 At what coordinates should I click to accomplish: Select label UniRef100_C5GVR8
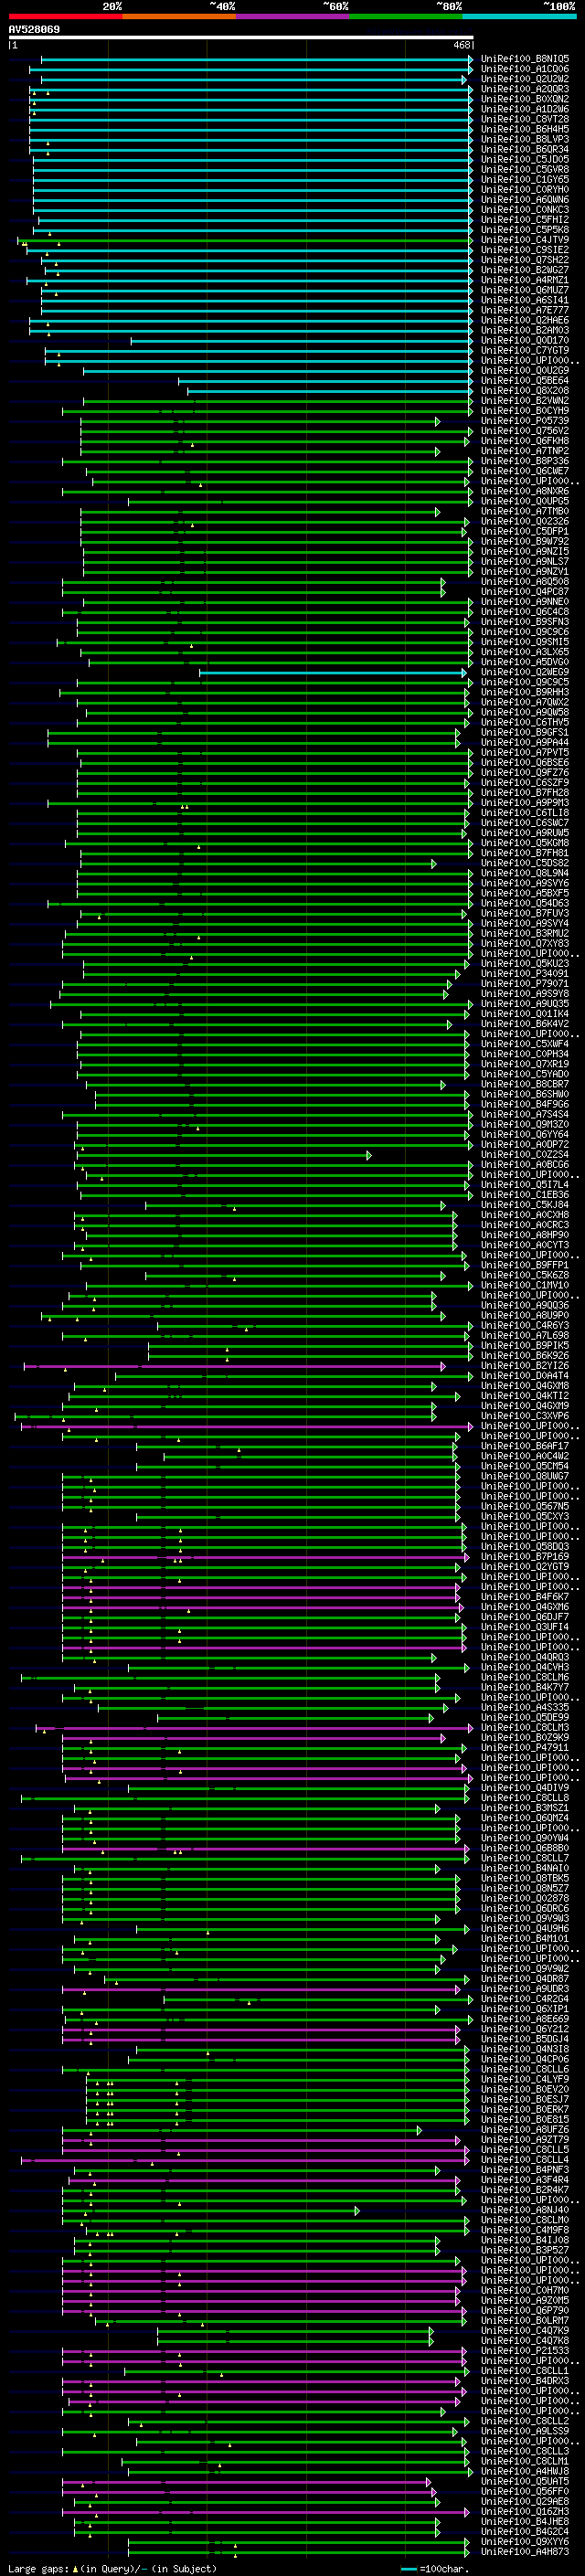click(525, 169)
